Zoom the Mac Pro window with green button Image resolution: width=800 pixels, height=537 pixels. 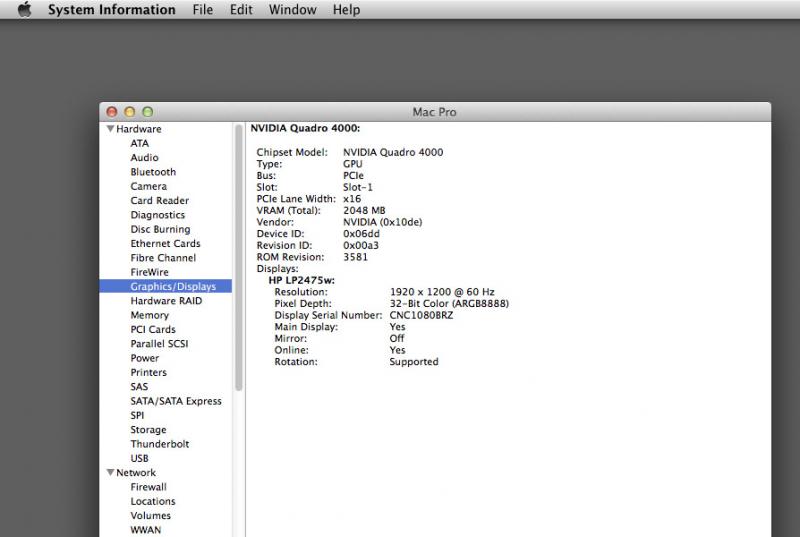147,112
